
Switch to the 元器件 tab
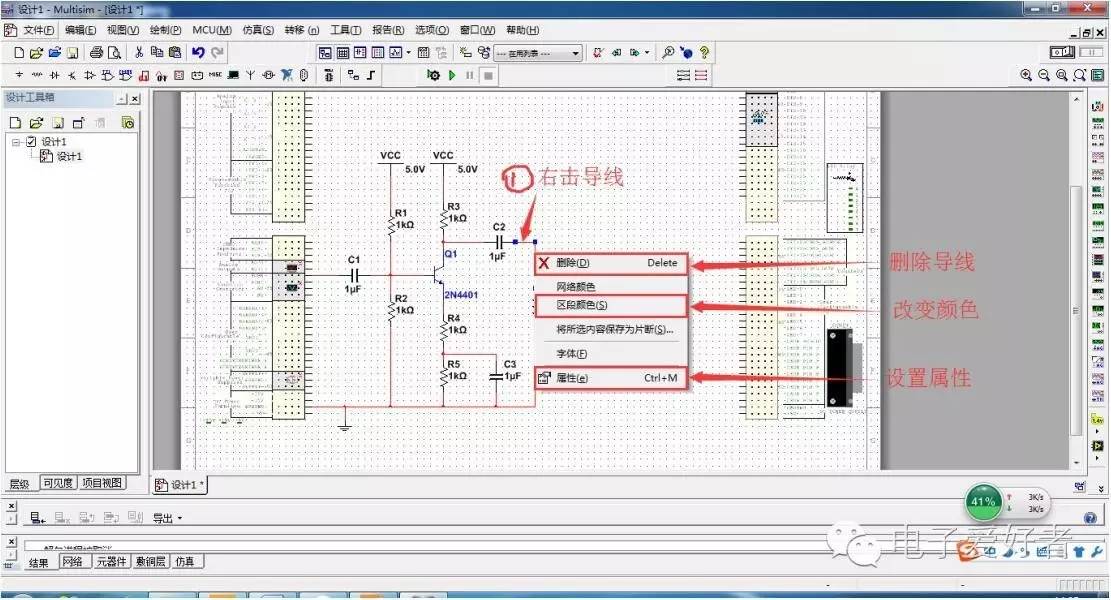tap(111, 562)
